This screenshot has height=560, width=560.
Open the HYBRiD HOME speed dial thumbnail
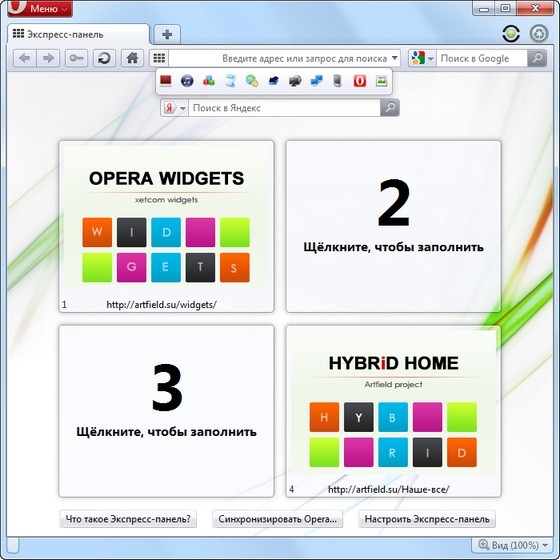click(x=394, y=411)
